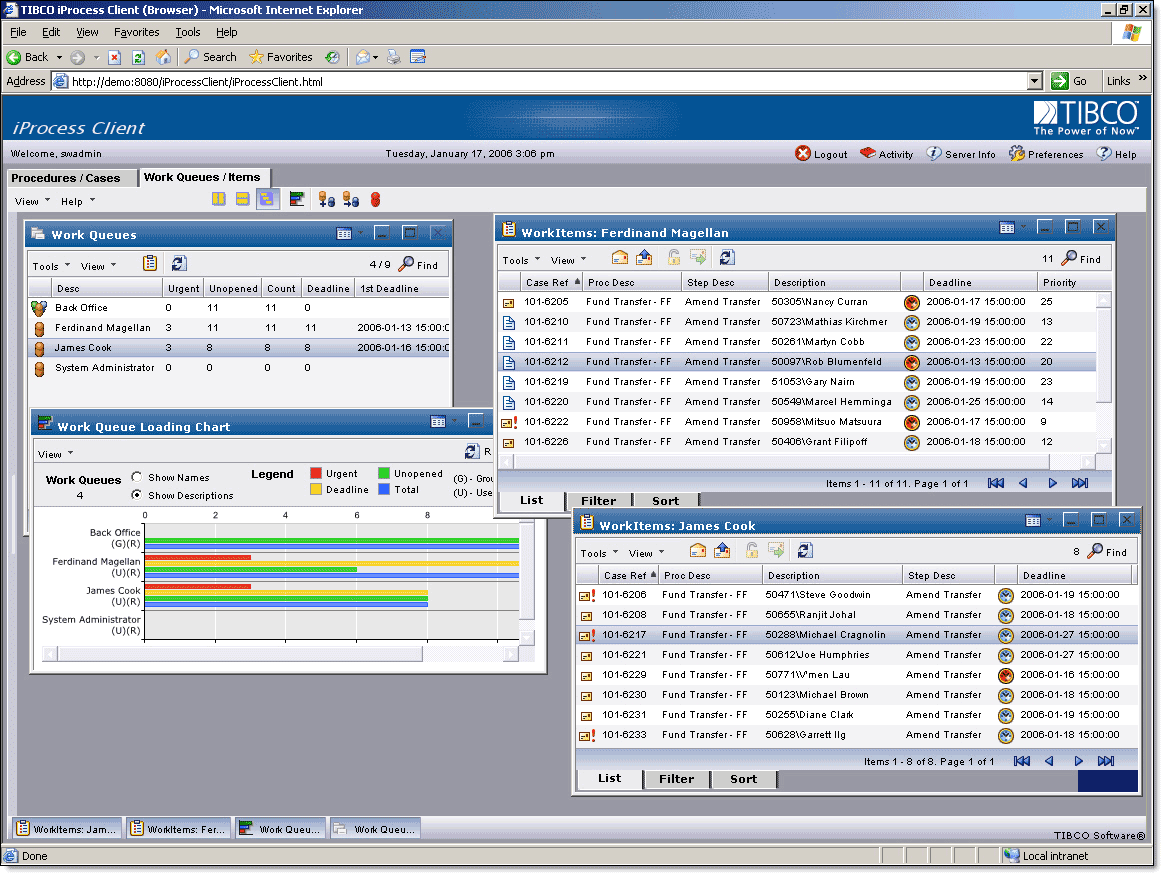1163x875 pixels.
Task: Click Find in Ferdinand Magellan work items
Action: click(1081, 258)
